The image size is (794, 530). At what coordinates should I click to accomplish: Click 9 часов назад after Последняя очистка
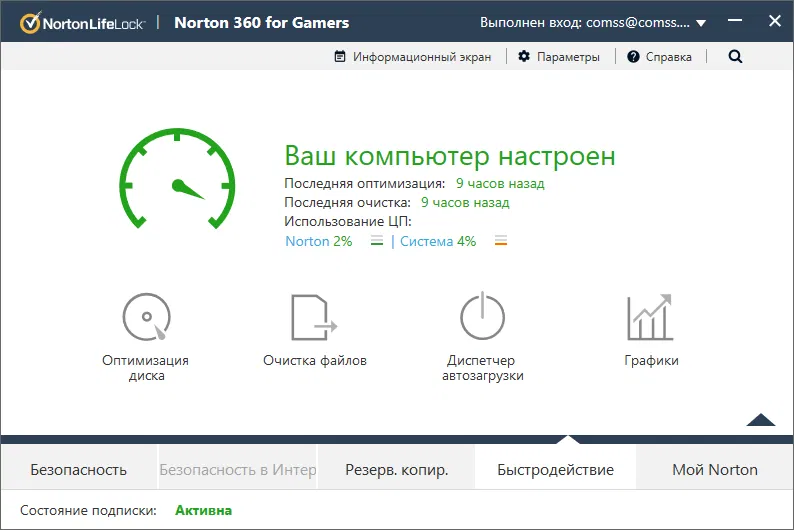click(x=465, y=202)
